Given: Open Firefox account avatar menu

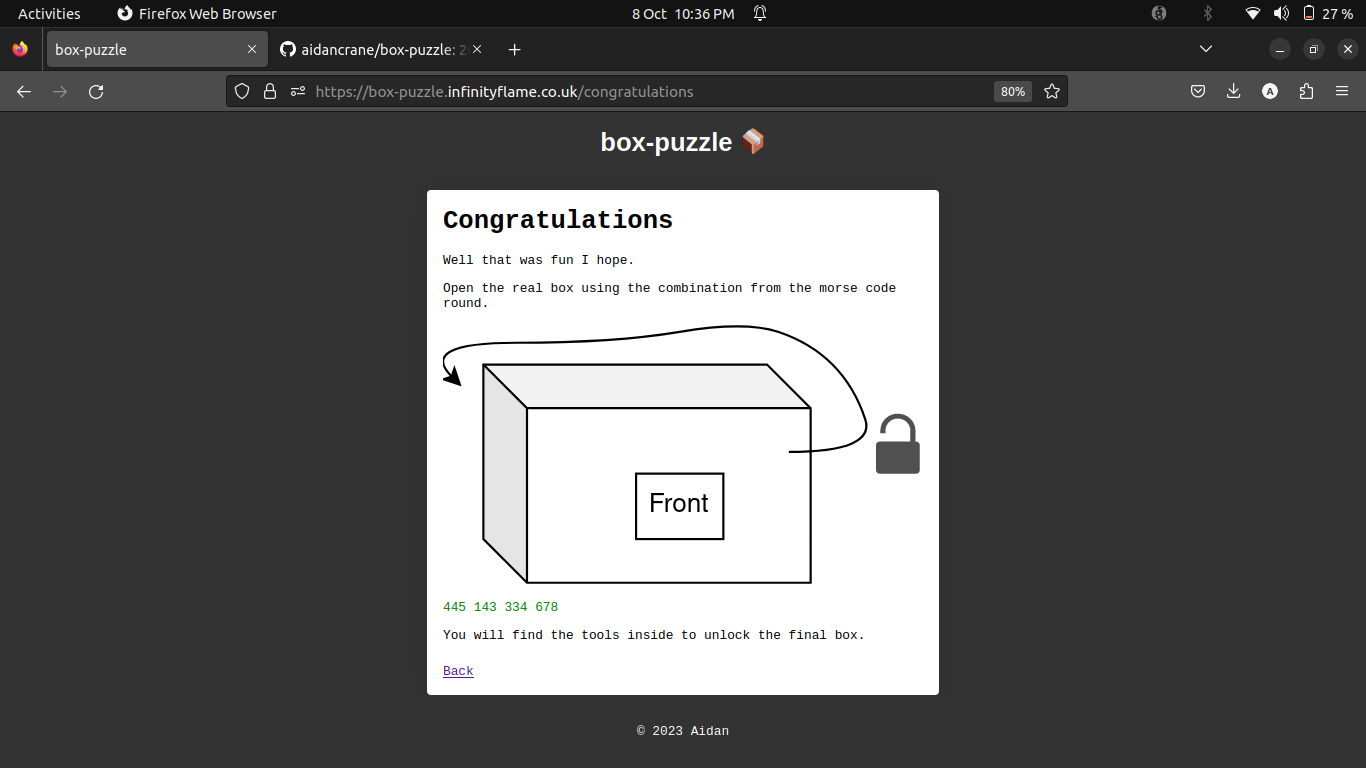Looking at the screenshot, I should pos(1270,91).
